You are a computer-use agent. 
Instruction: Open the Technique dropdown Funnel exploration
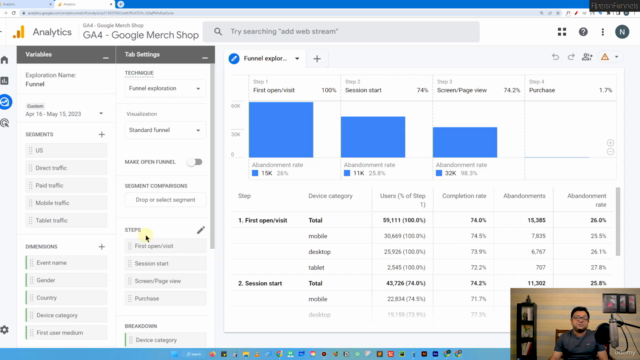pyautogui.click(x=164, y=89)
